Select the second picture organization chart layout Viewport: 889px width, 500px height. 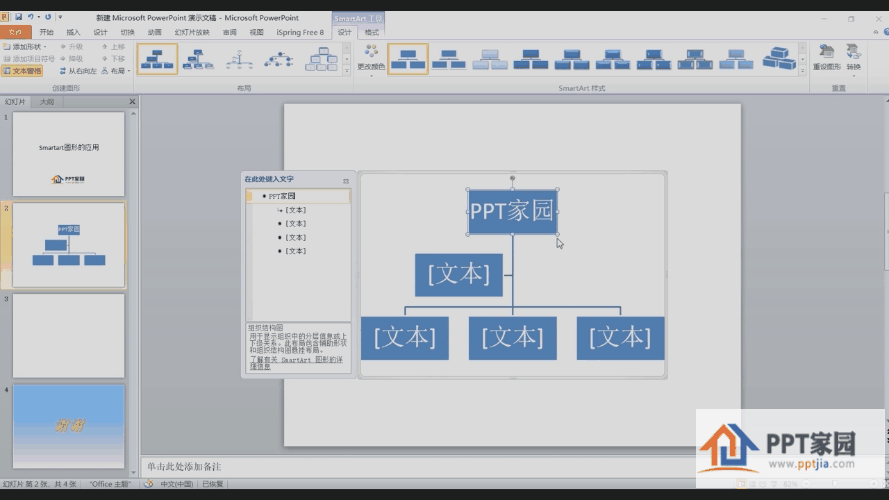click(198, 59)
